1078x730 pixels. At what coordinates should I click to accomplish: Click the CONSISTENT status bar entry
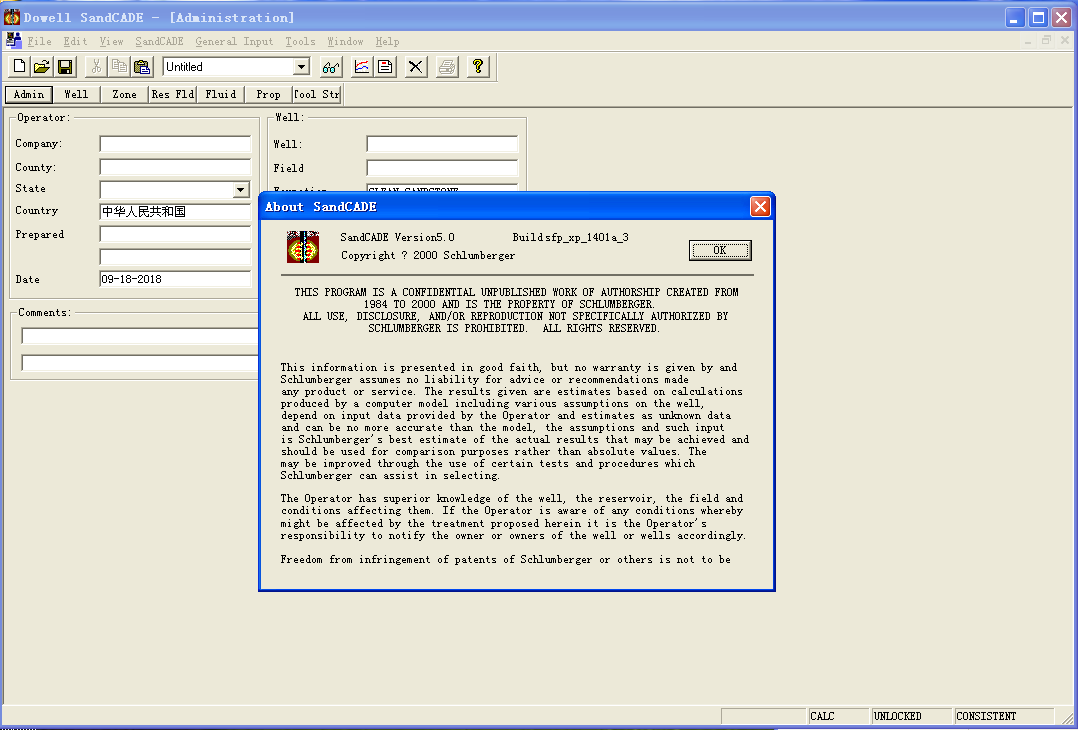pyautogui.click(x=1004, y=716)
